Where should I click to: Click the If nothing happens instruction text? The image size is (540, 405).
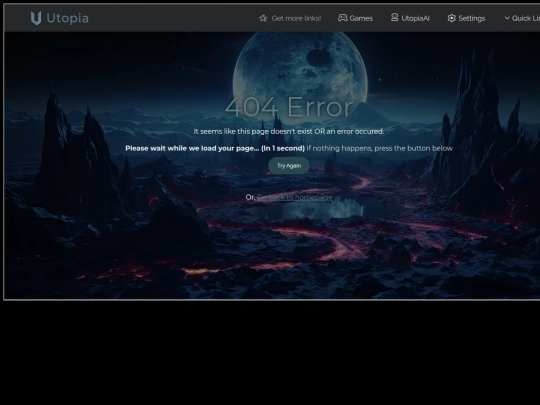coord(380,148)
